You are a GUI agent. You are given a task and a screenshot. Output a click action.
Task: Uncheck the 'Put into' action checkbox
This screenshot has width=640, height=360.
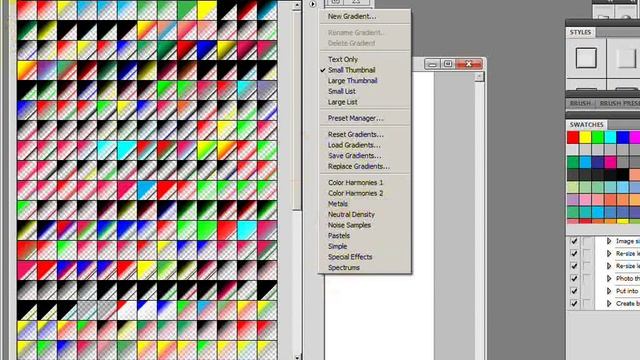pyautogui.click(x=574, y=291)
